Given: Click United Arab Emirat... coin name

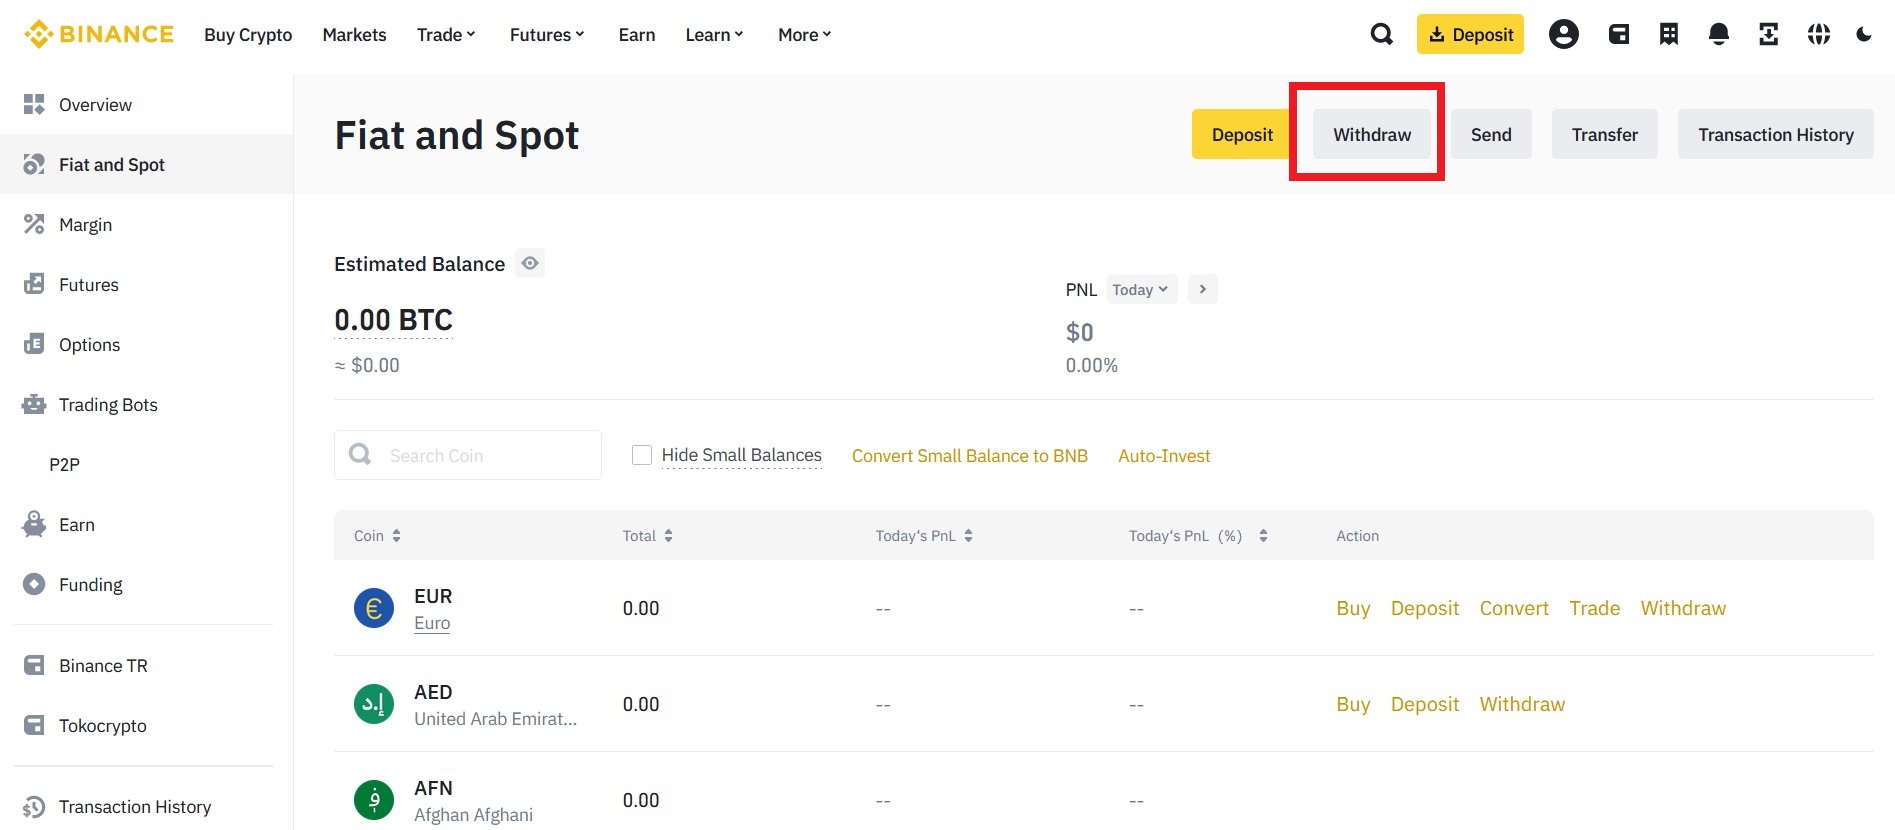Looking at the screenshot, I should point(495,719).
